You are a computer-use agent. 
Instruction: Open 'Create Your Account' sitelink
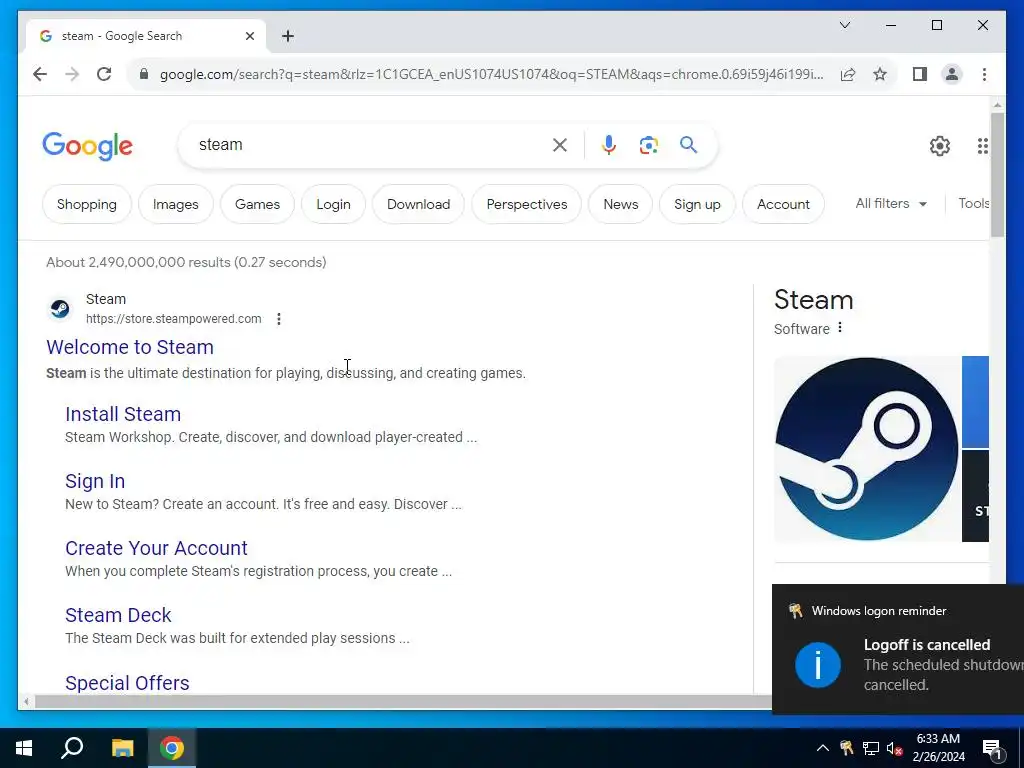156,548
